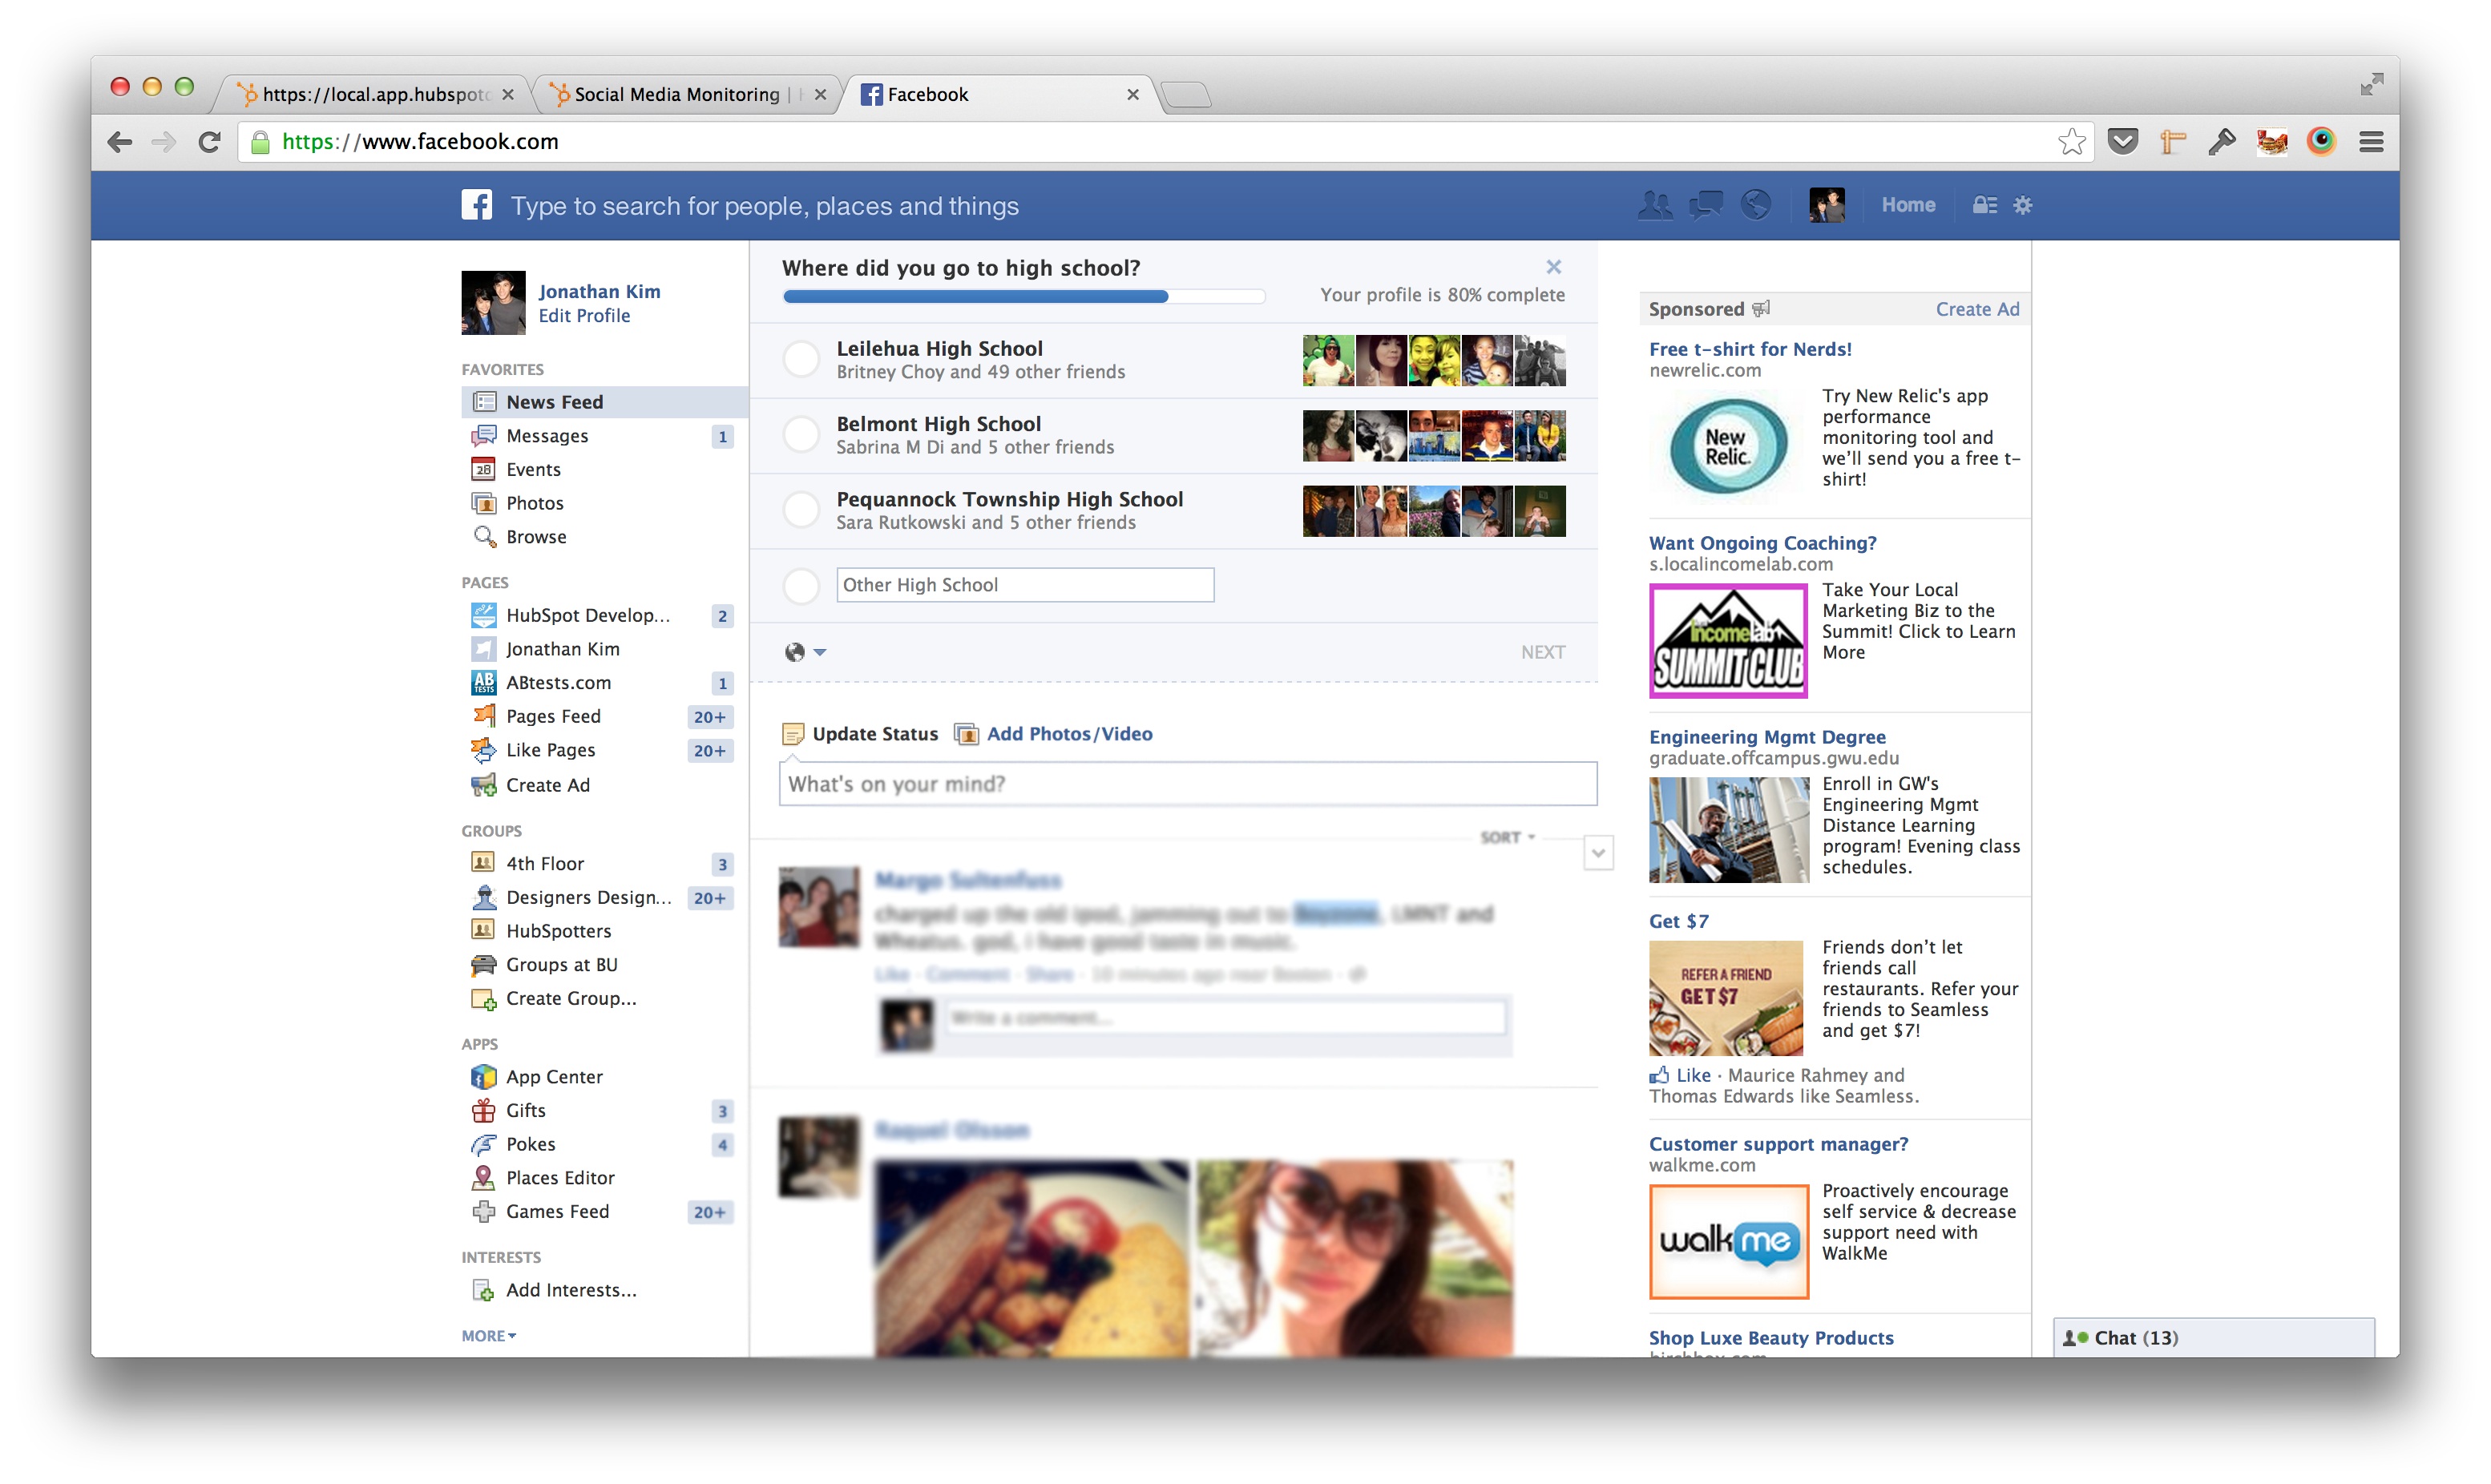Select Pequannock Township High School radio button

point(801,510)
